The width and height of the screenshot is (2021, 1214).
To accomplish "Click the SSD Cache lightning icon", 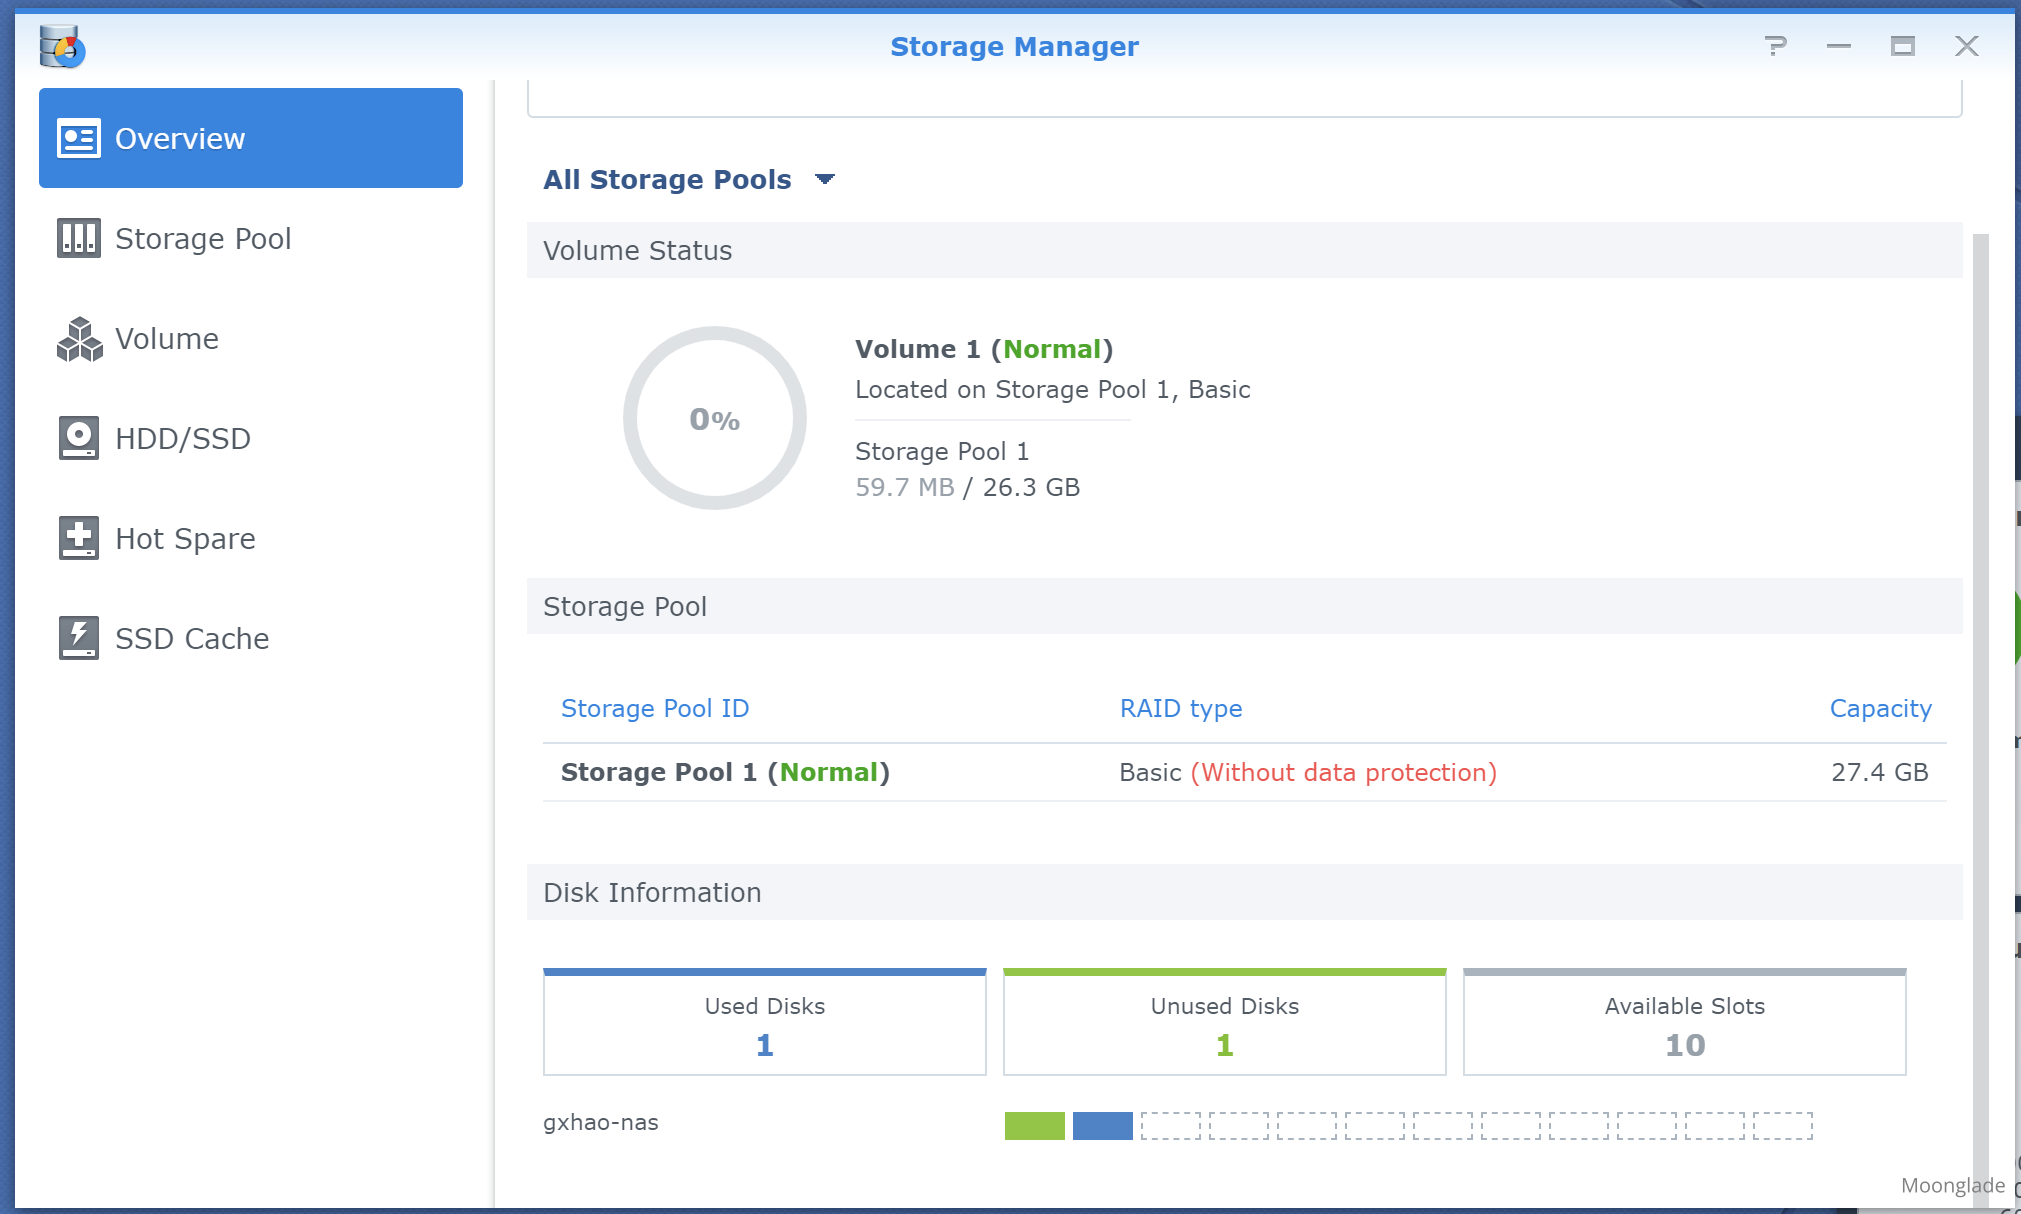I will (x=78, y=638).
